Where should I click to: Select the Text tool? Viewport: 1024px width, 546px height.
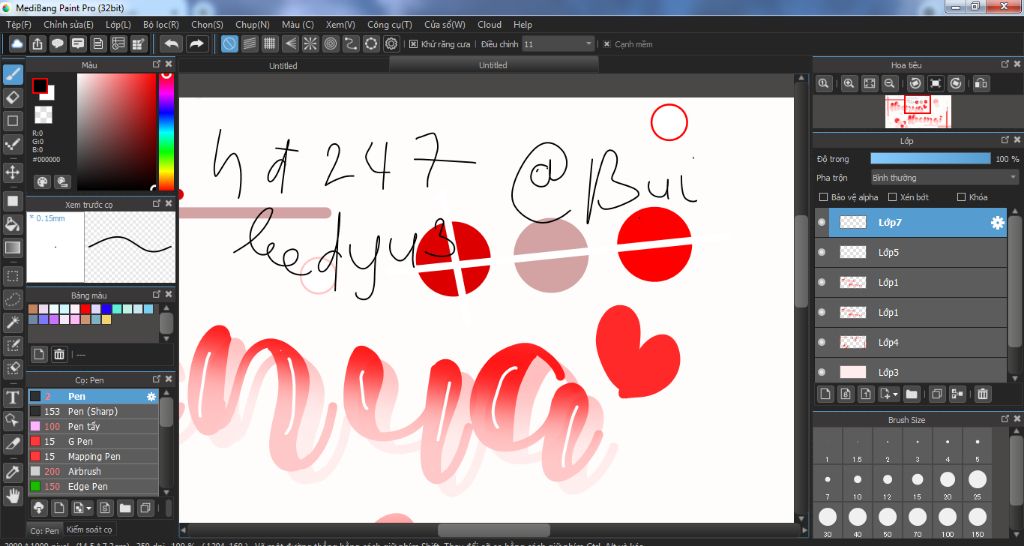tap(12, 397)
